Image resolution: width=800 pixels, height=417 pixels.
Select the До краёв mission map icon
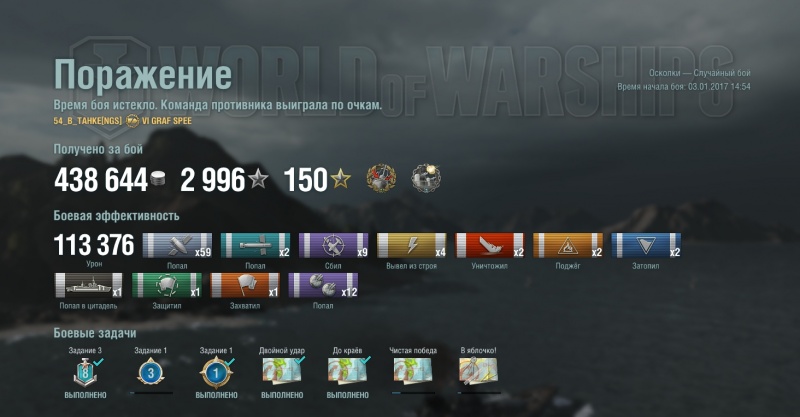click(x=347, y=371)
